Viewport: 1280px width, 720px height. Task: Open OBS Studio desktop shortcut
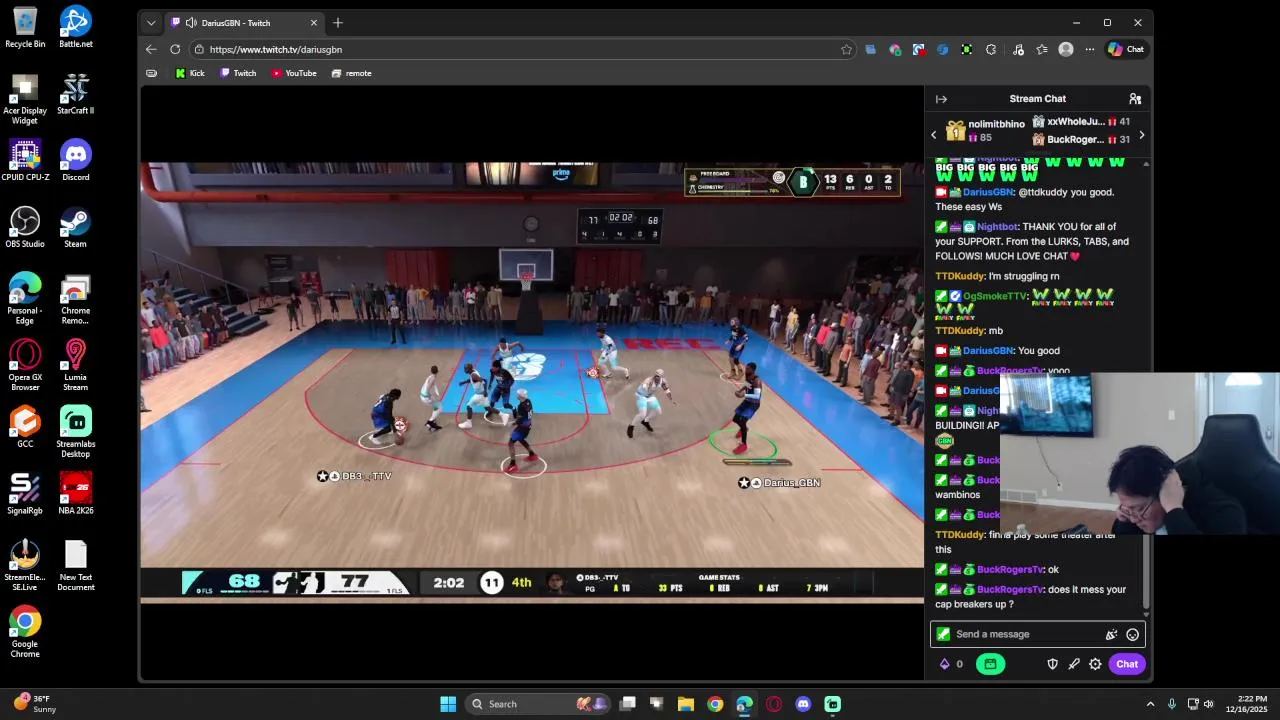tap(25, 227)
